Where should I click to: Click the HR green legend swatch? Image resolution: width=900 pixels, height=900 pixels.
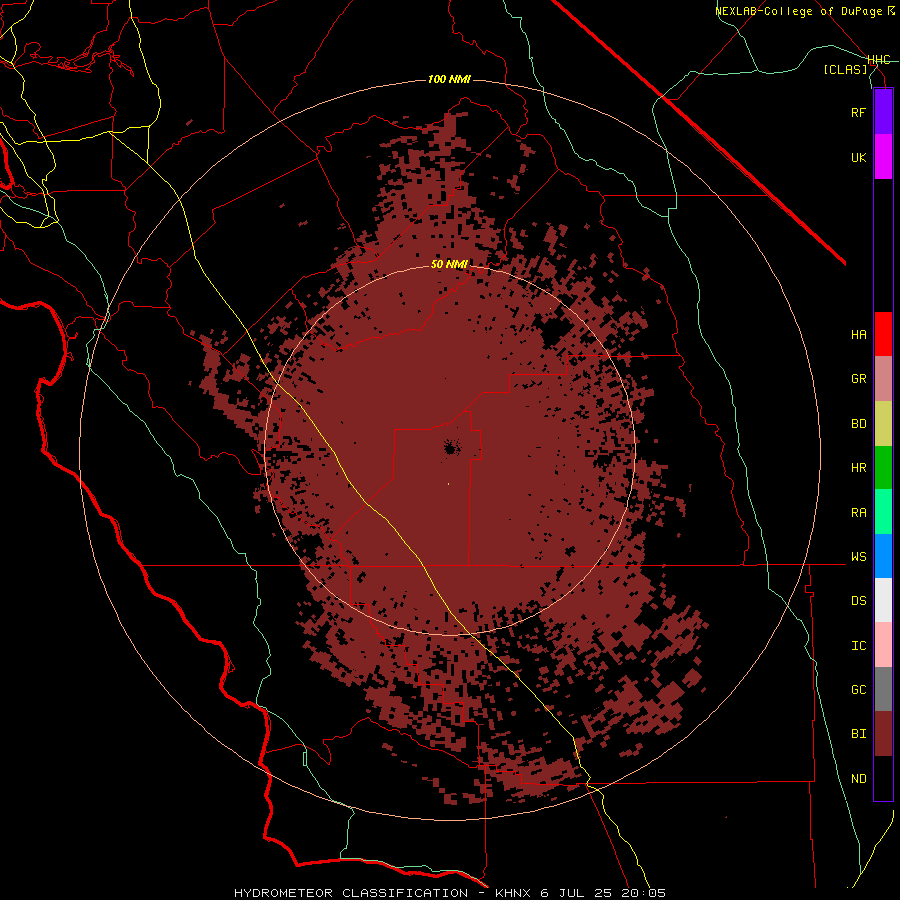(x=883, y=468)
